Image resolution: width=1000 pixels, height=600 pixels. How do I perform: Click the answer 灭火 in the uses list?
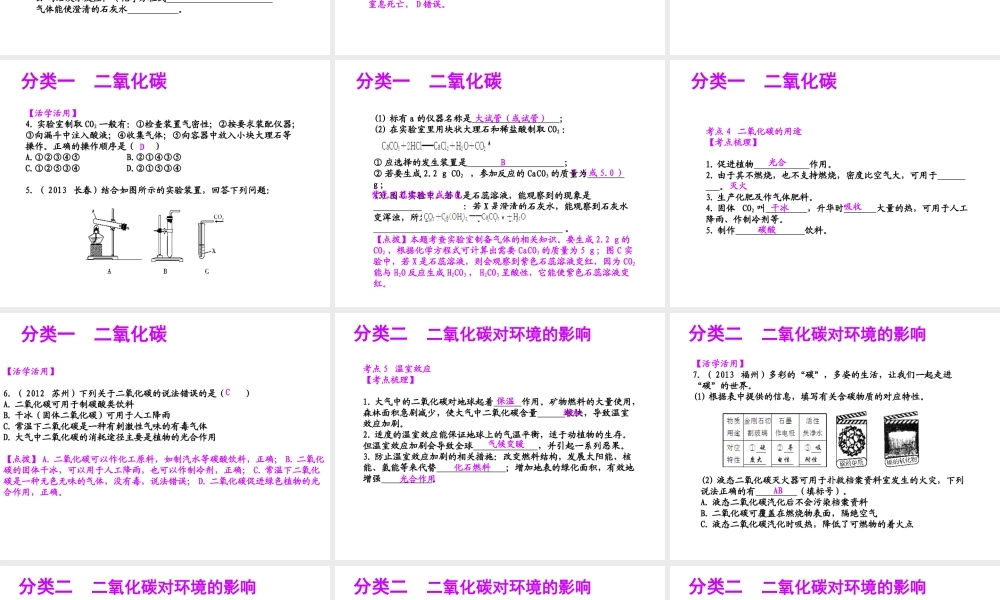coord(738,186)
